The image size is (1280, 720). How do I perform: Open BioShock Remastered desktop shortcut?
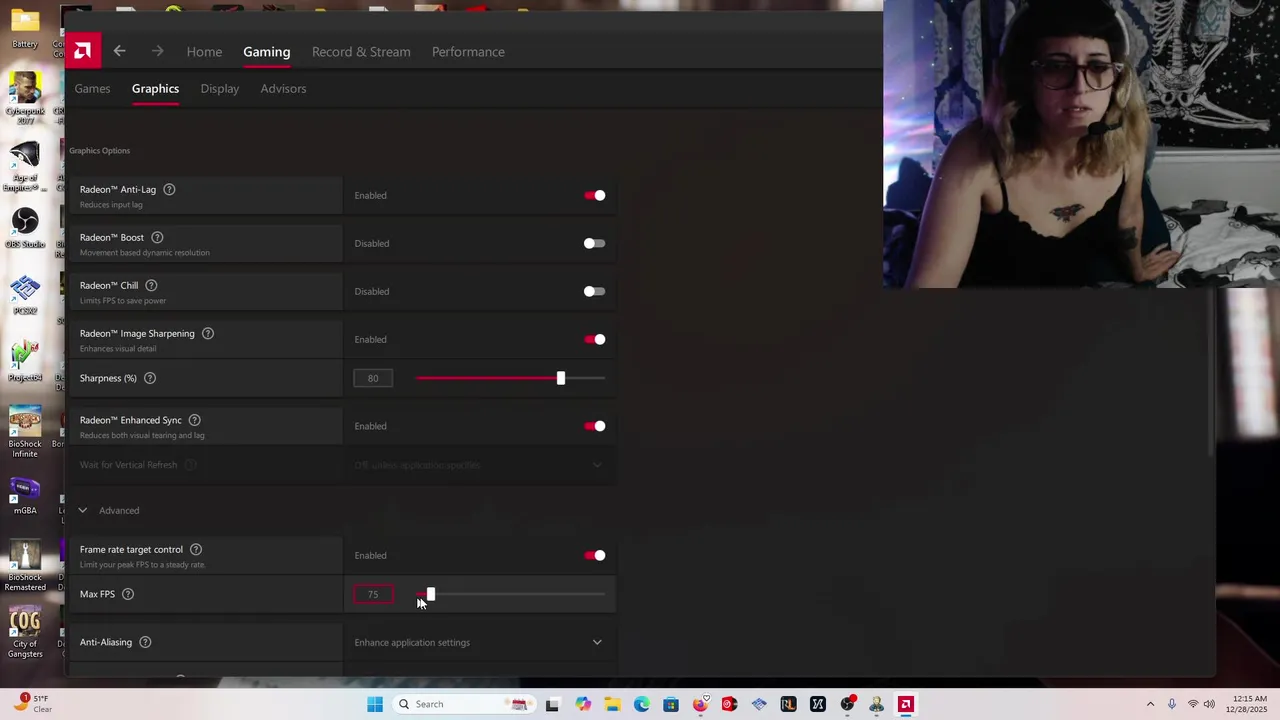pyautogui.click(x=25, y=566)
